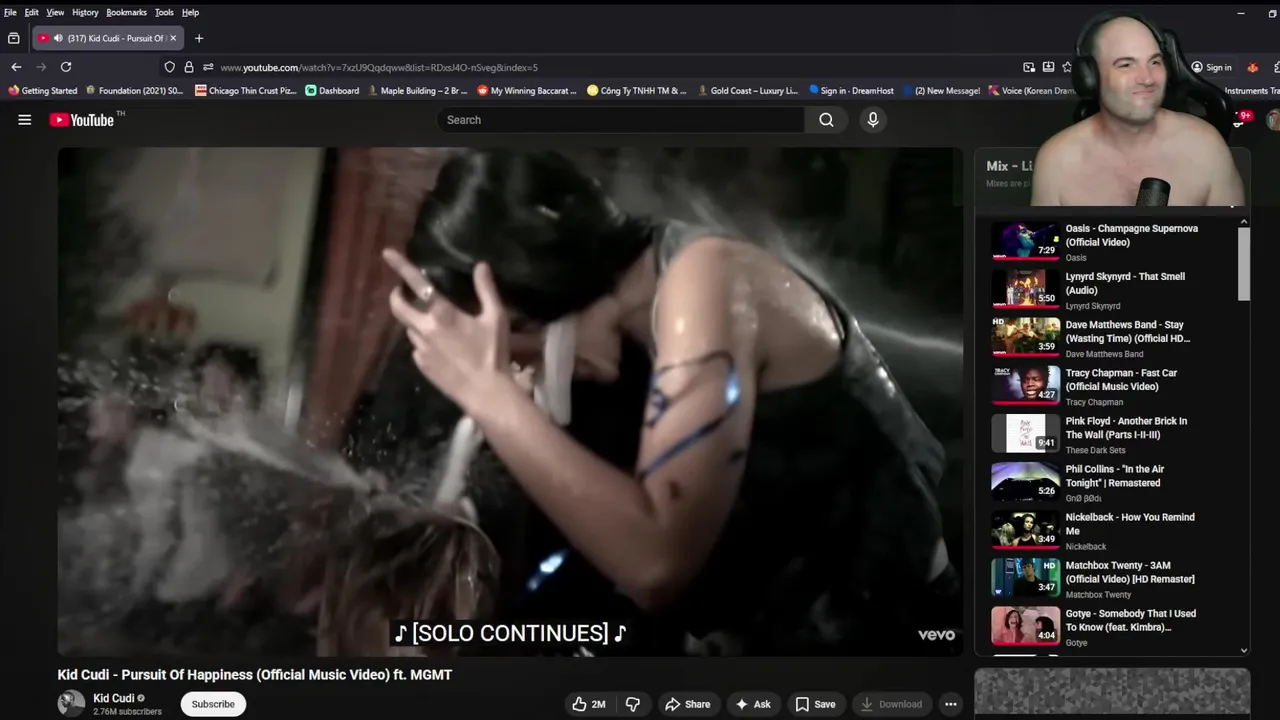This screenshot has height=720, width=1280.
Task: Open the Kid Cudi channel avatar
Action: pyautogui.click(x=71, y=704)
